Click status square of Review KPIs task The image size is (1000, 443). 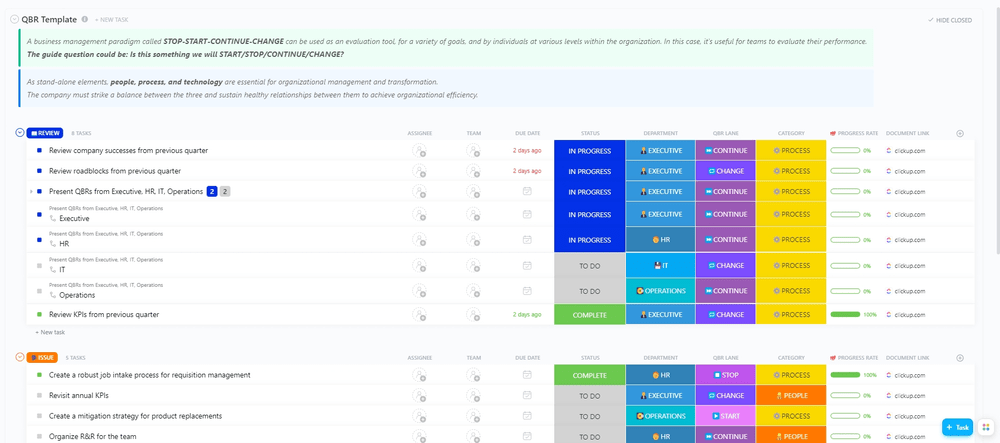(39, 314)
